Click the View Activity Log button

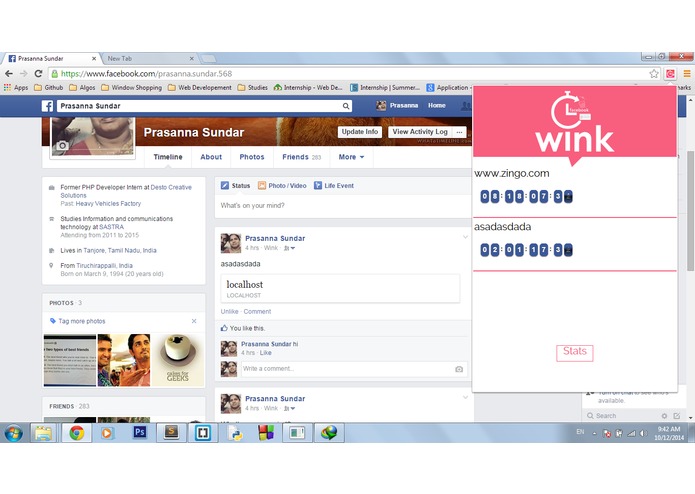(x=420, y=132)
